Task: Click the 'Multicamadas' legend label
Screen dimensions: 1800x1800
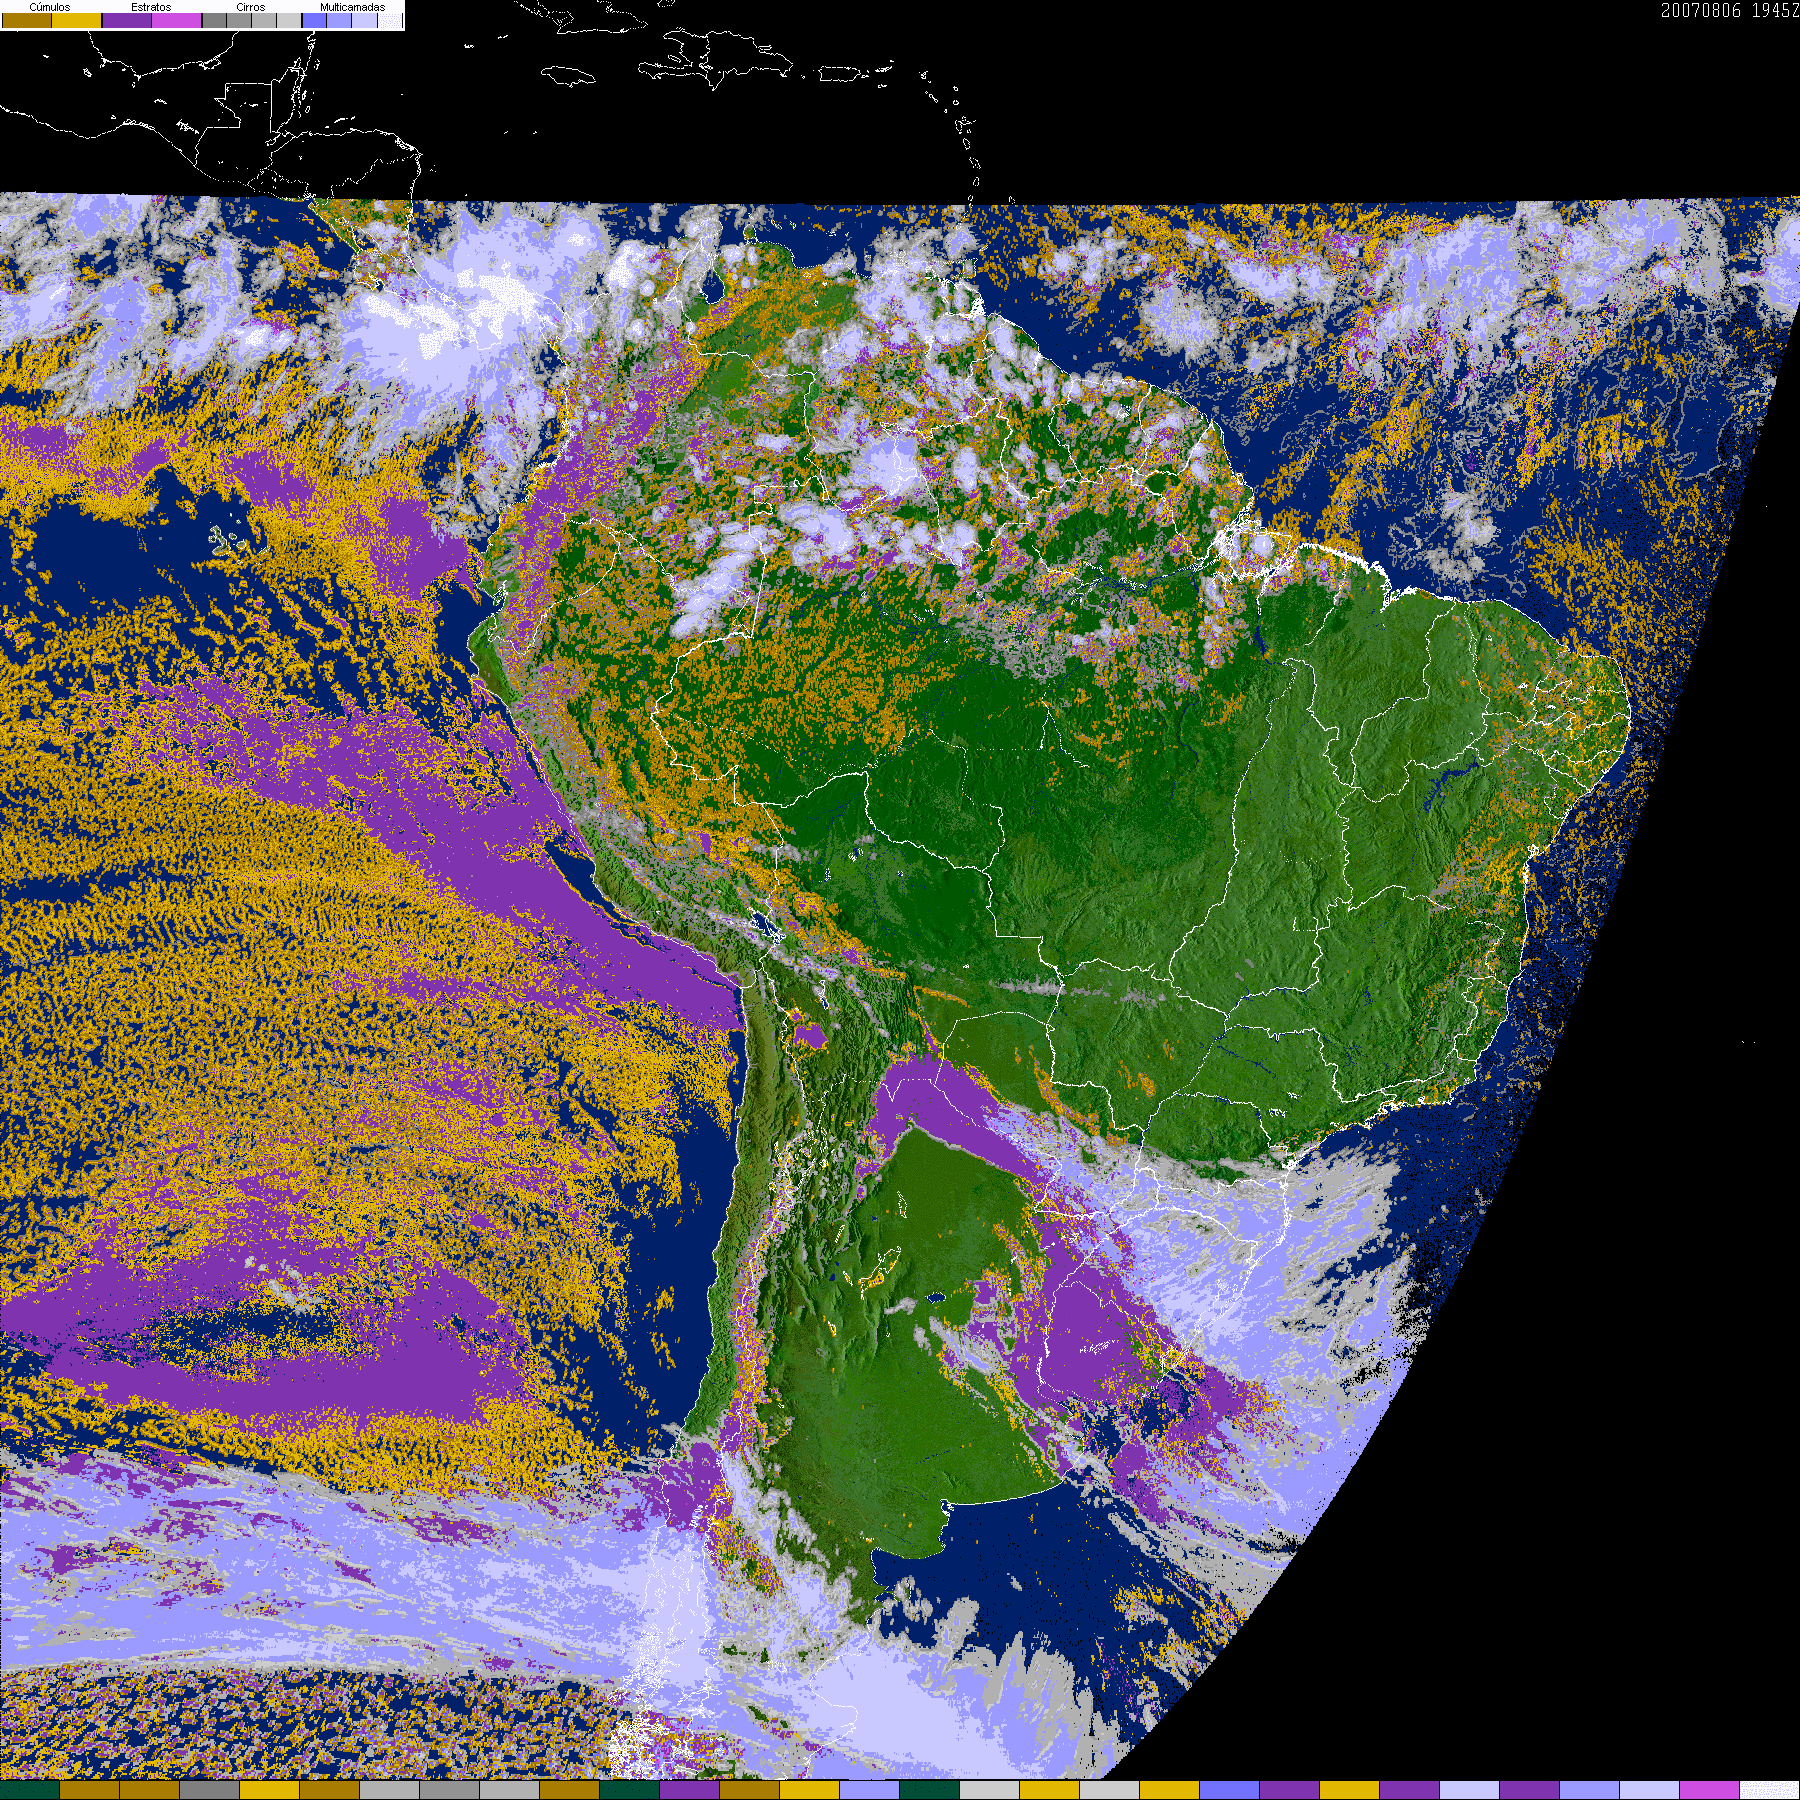Action: (x=352, y=7)
